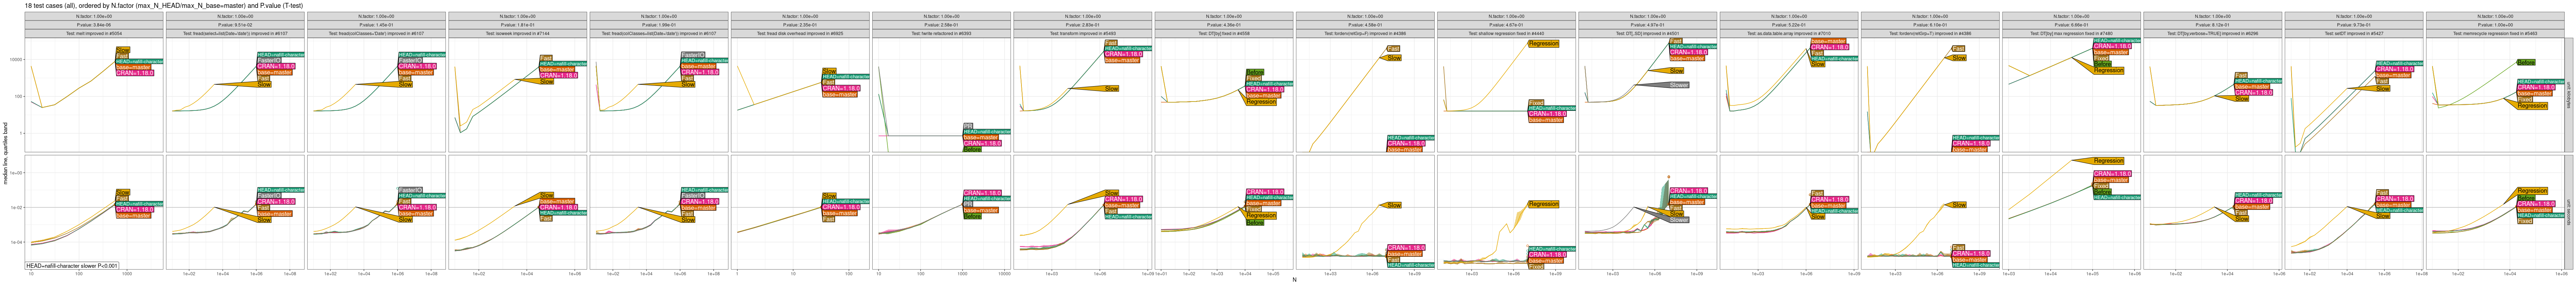Click the x-axis title "N" below the plots

[x=1294, y=280]
